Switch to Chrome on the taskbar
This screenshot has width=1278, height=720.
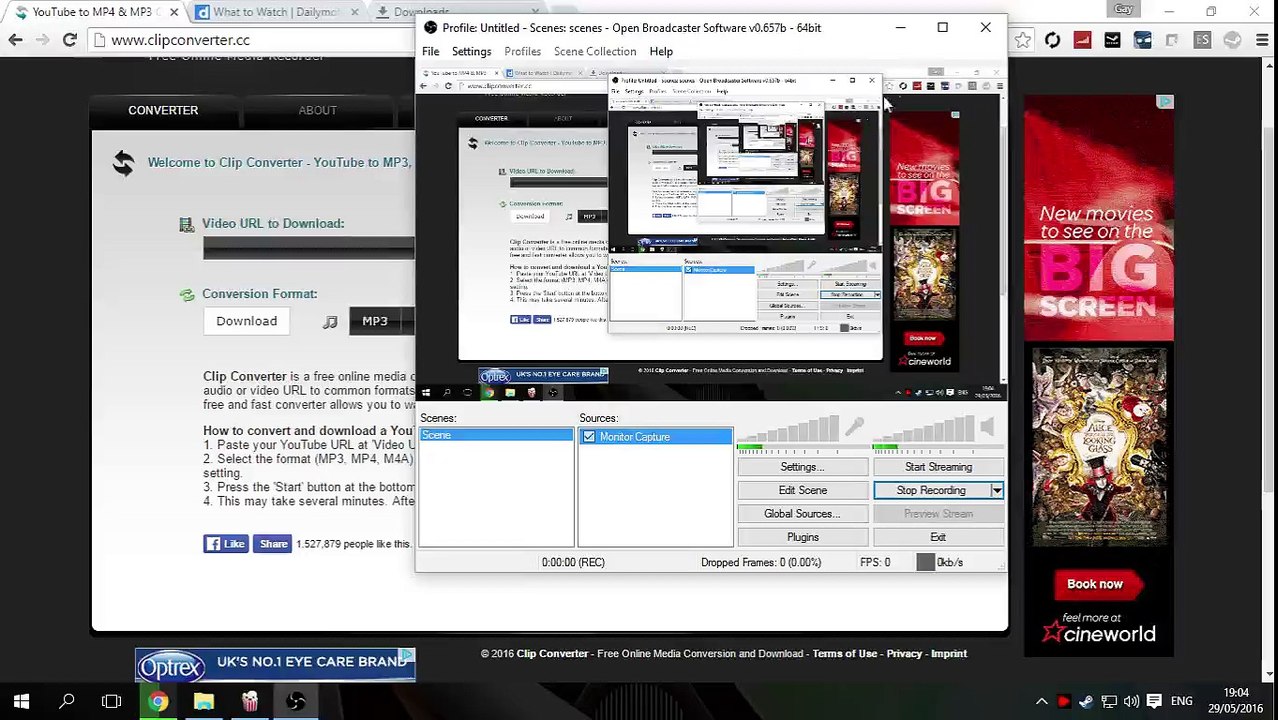[158, 702]
